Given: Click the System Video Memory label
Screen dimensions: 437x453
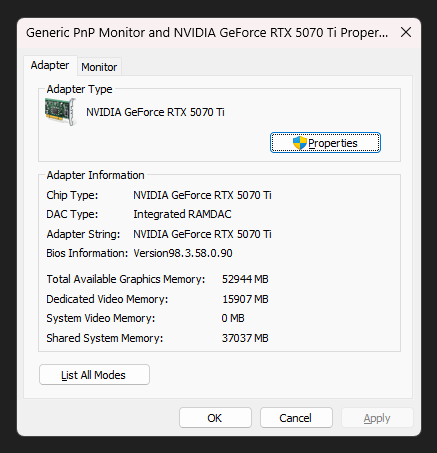Looking at the screenshot, I should pyautogui.click(x=101, y=318).
